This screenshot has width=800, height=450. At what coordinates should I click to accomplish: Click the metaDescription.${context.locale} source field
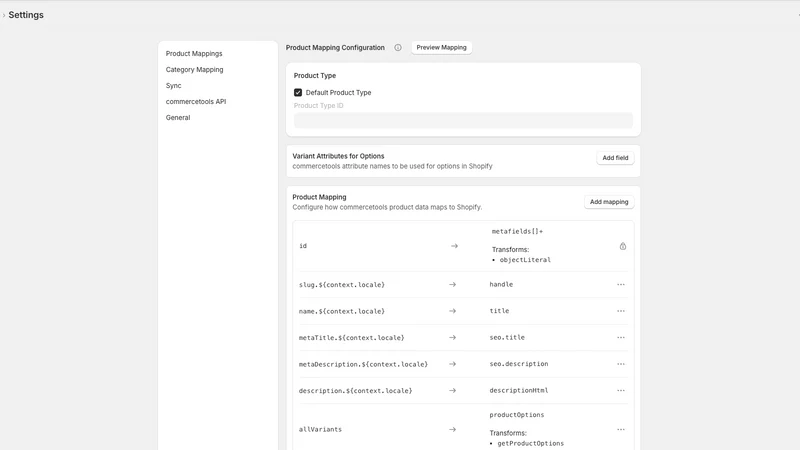363,364
